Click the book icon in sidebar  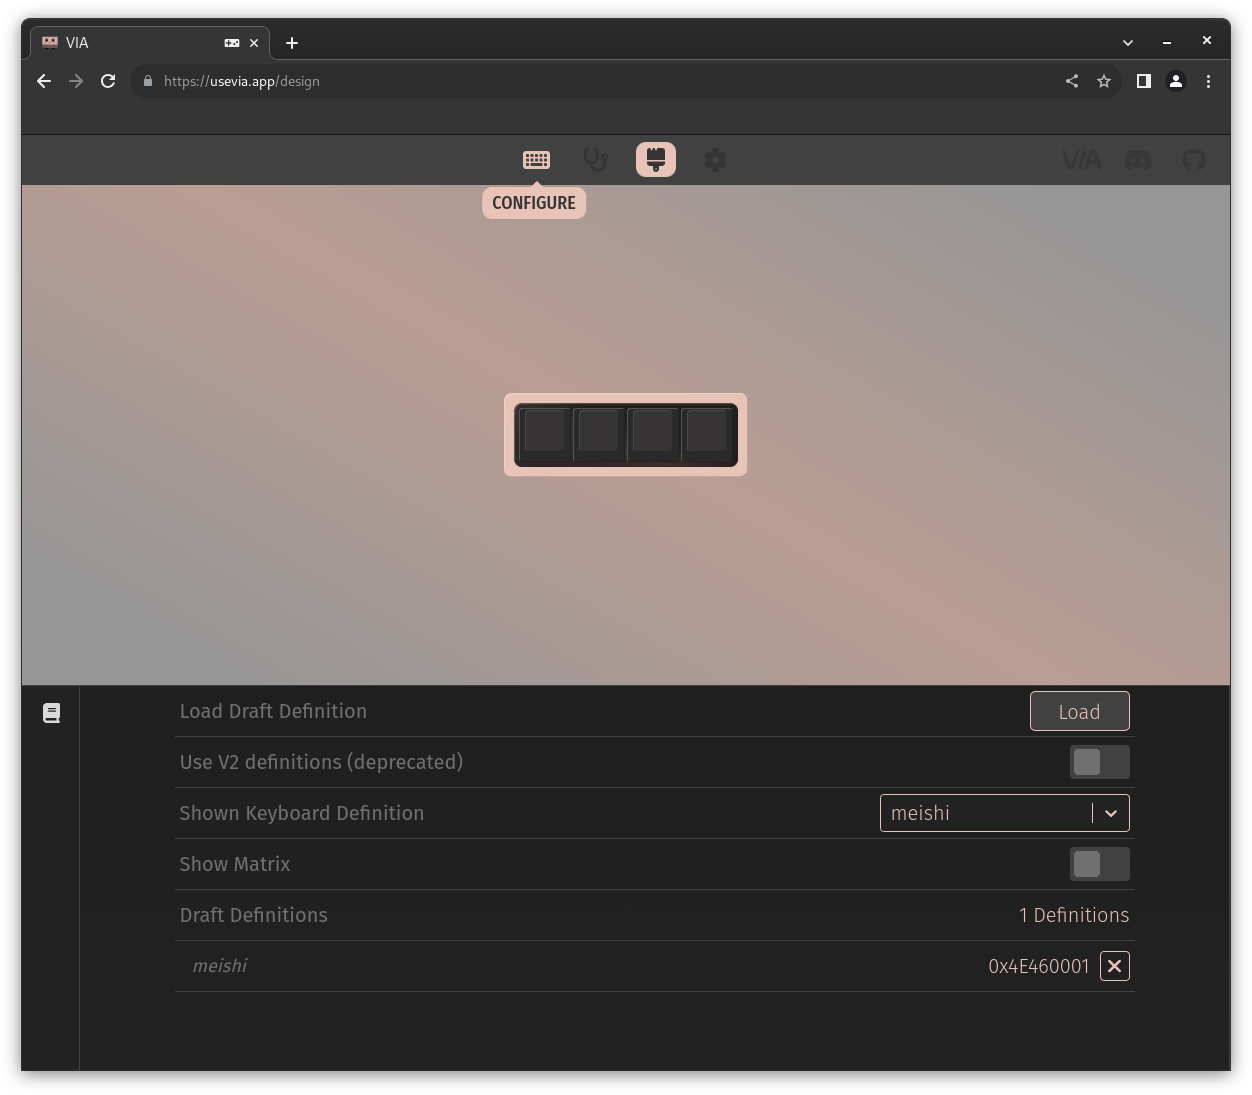click(52, 713)
